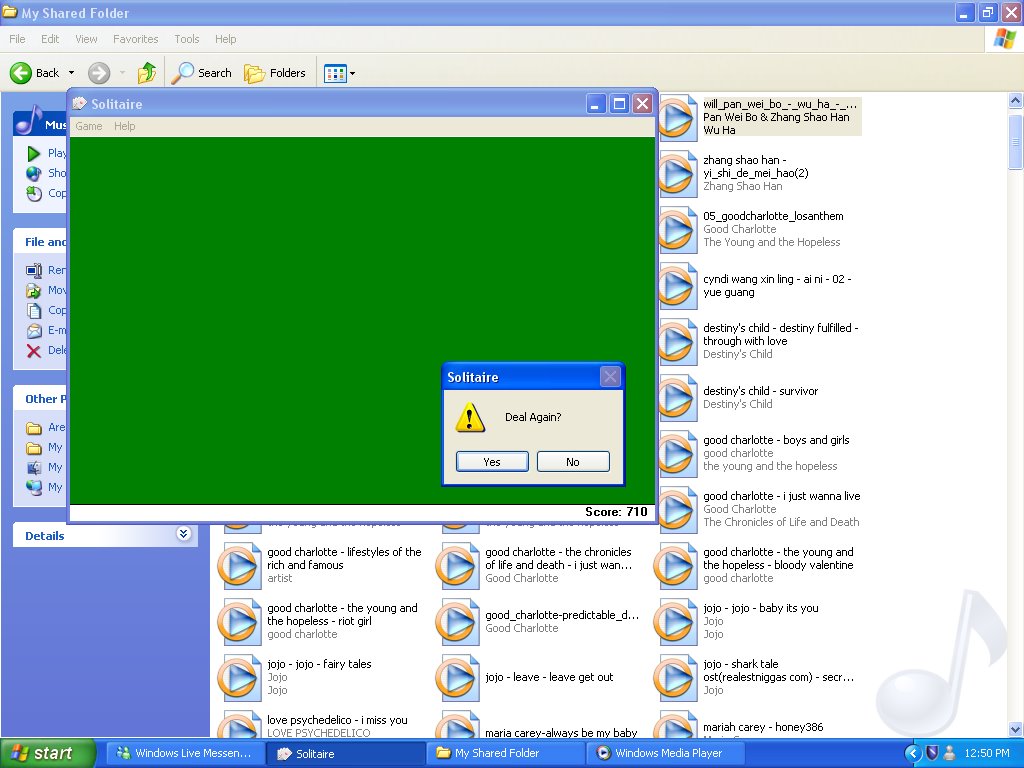Viewport: 1024px width, 768px height.
Task: Click file name 'good charlotte - the chronicles of life and death'
Action: (x=558, y=558)
